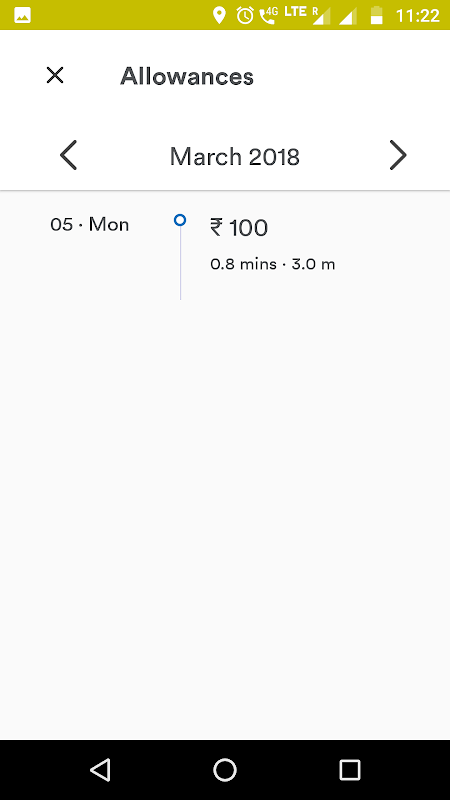Go to previous month with left chevron
Viewport: 450px width, 800px height.
tap(68, 155)
